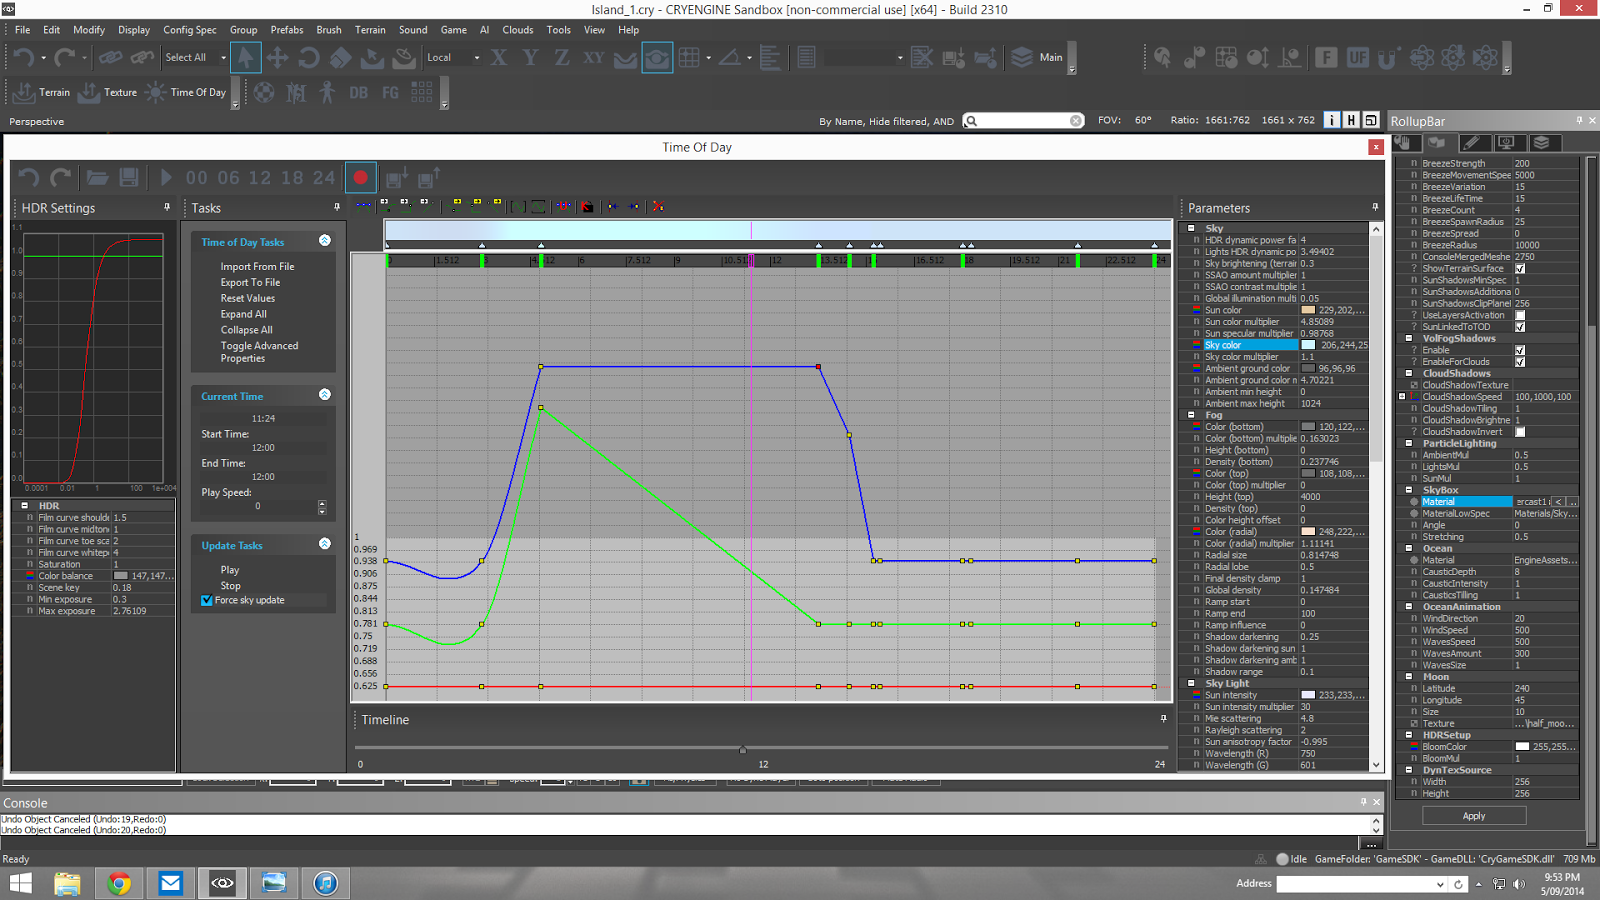This screenshot has width=1600, height=900.
Task: Collapse Time of Day Tasks section
Action: pos(325,240)
